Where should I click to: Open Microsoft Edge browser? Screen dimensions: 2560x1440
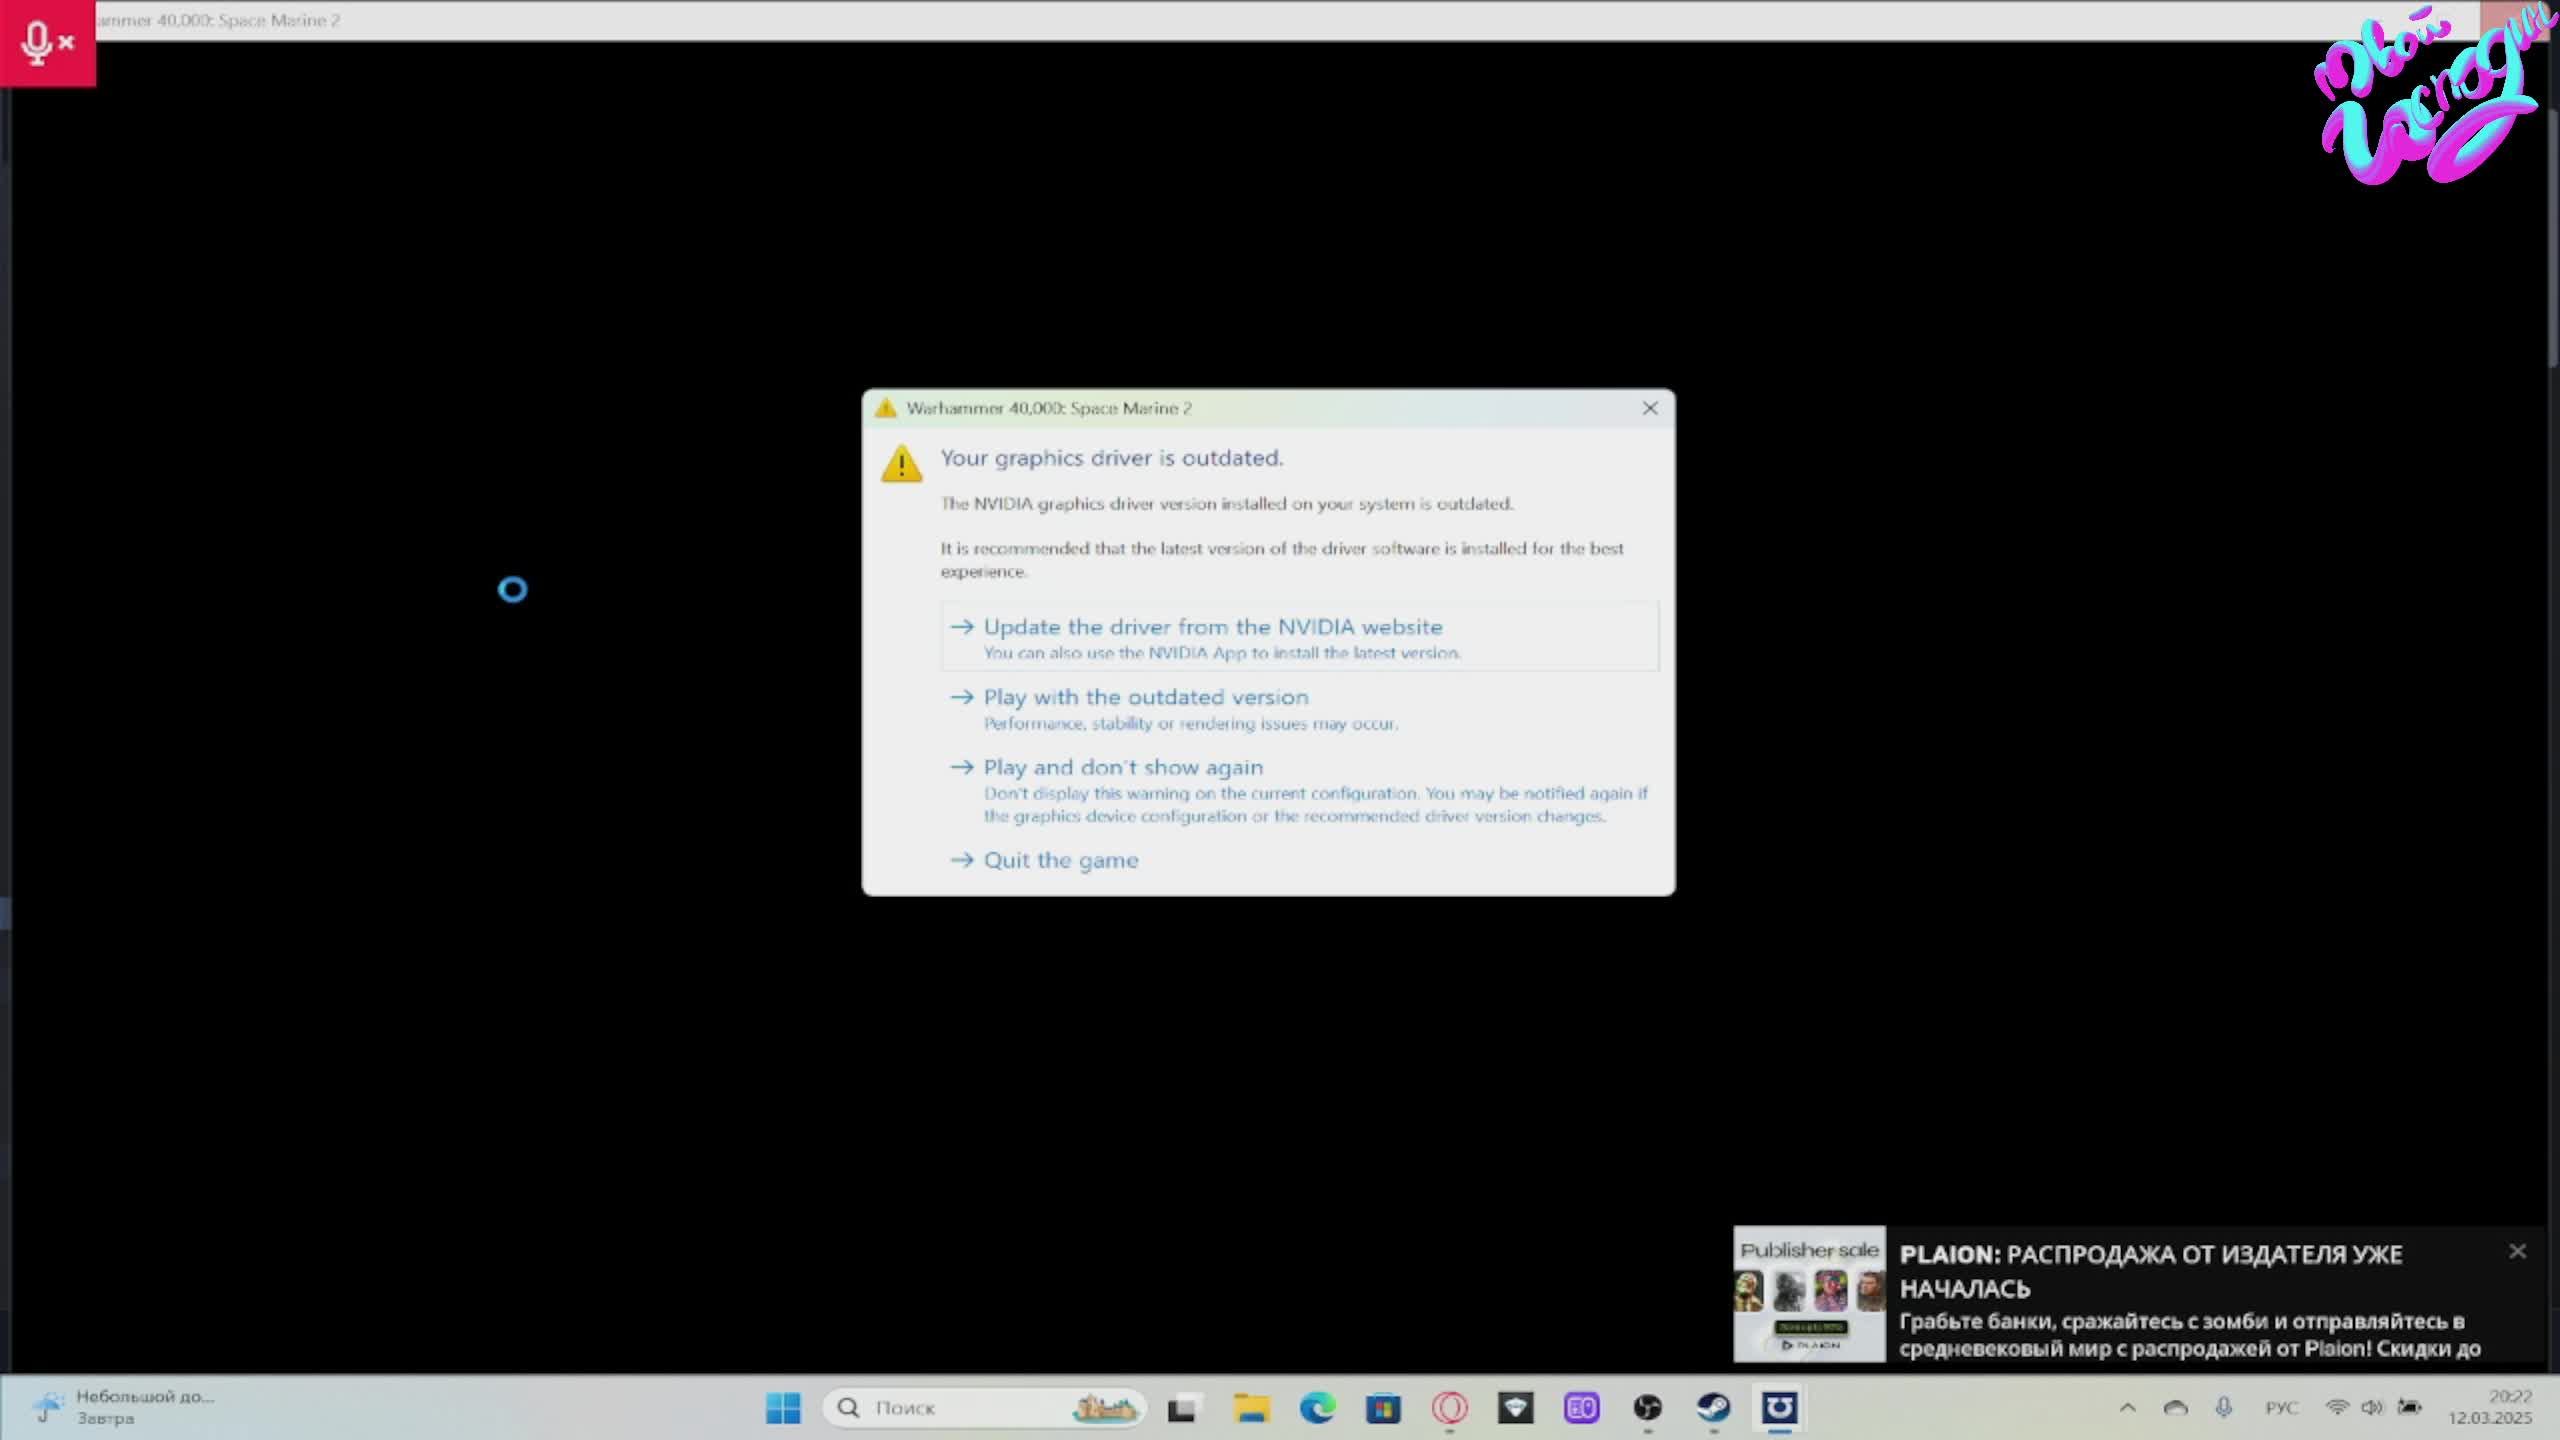[x=1317, y=1408]
